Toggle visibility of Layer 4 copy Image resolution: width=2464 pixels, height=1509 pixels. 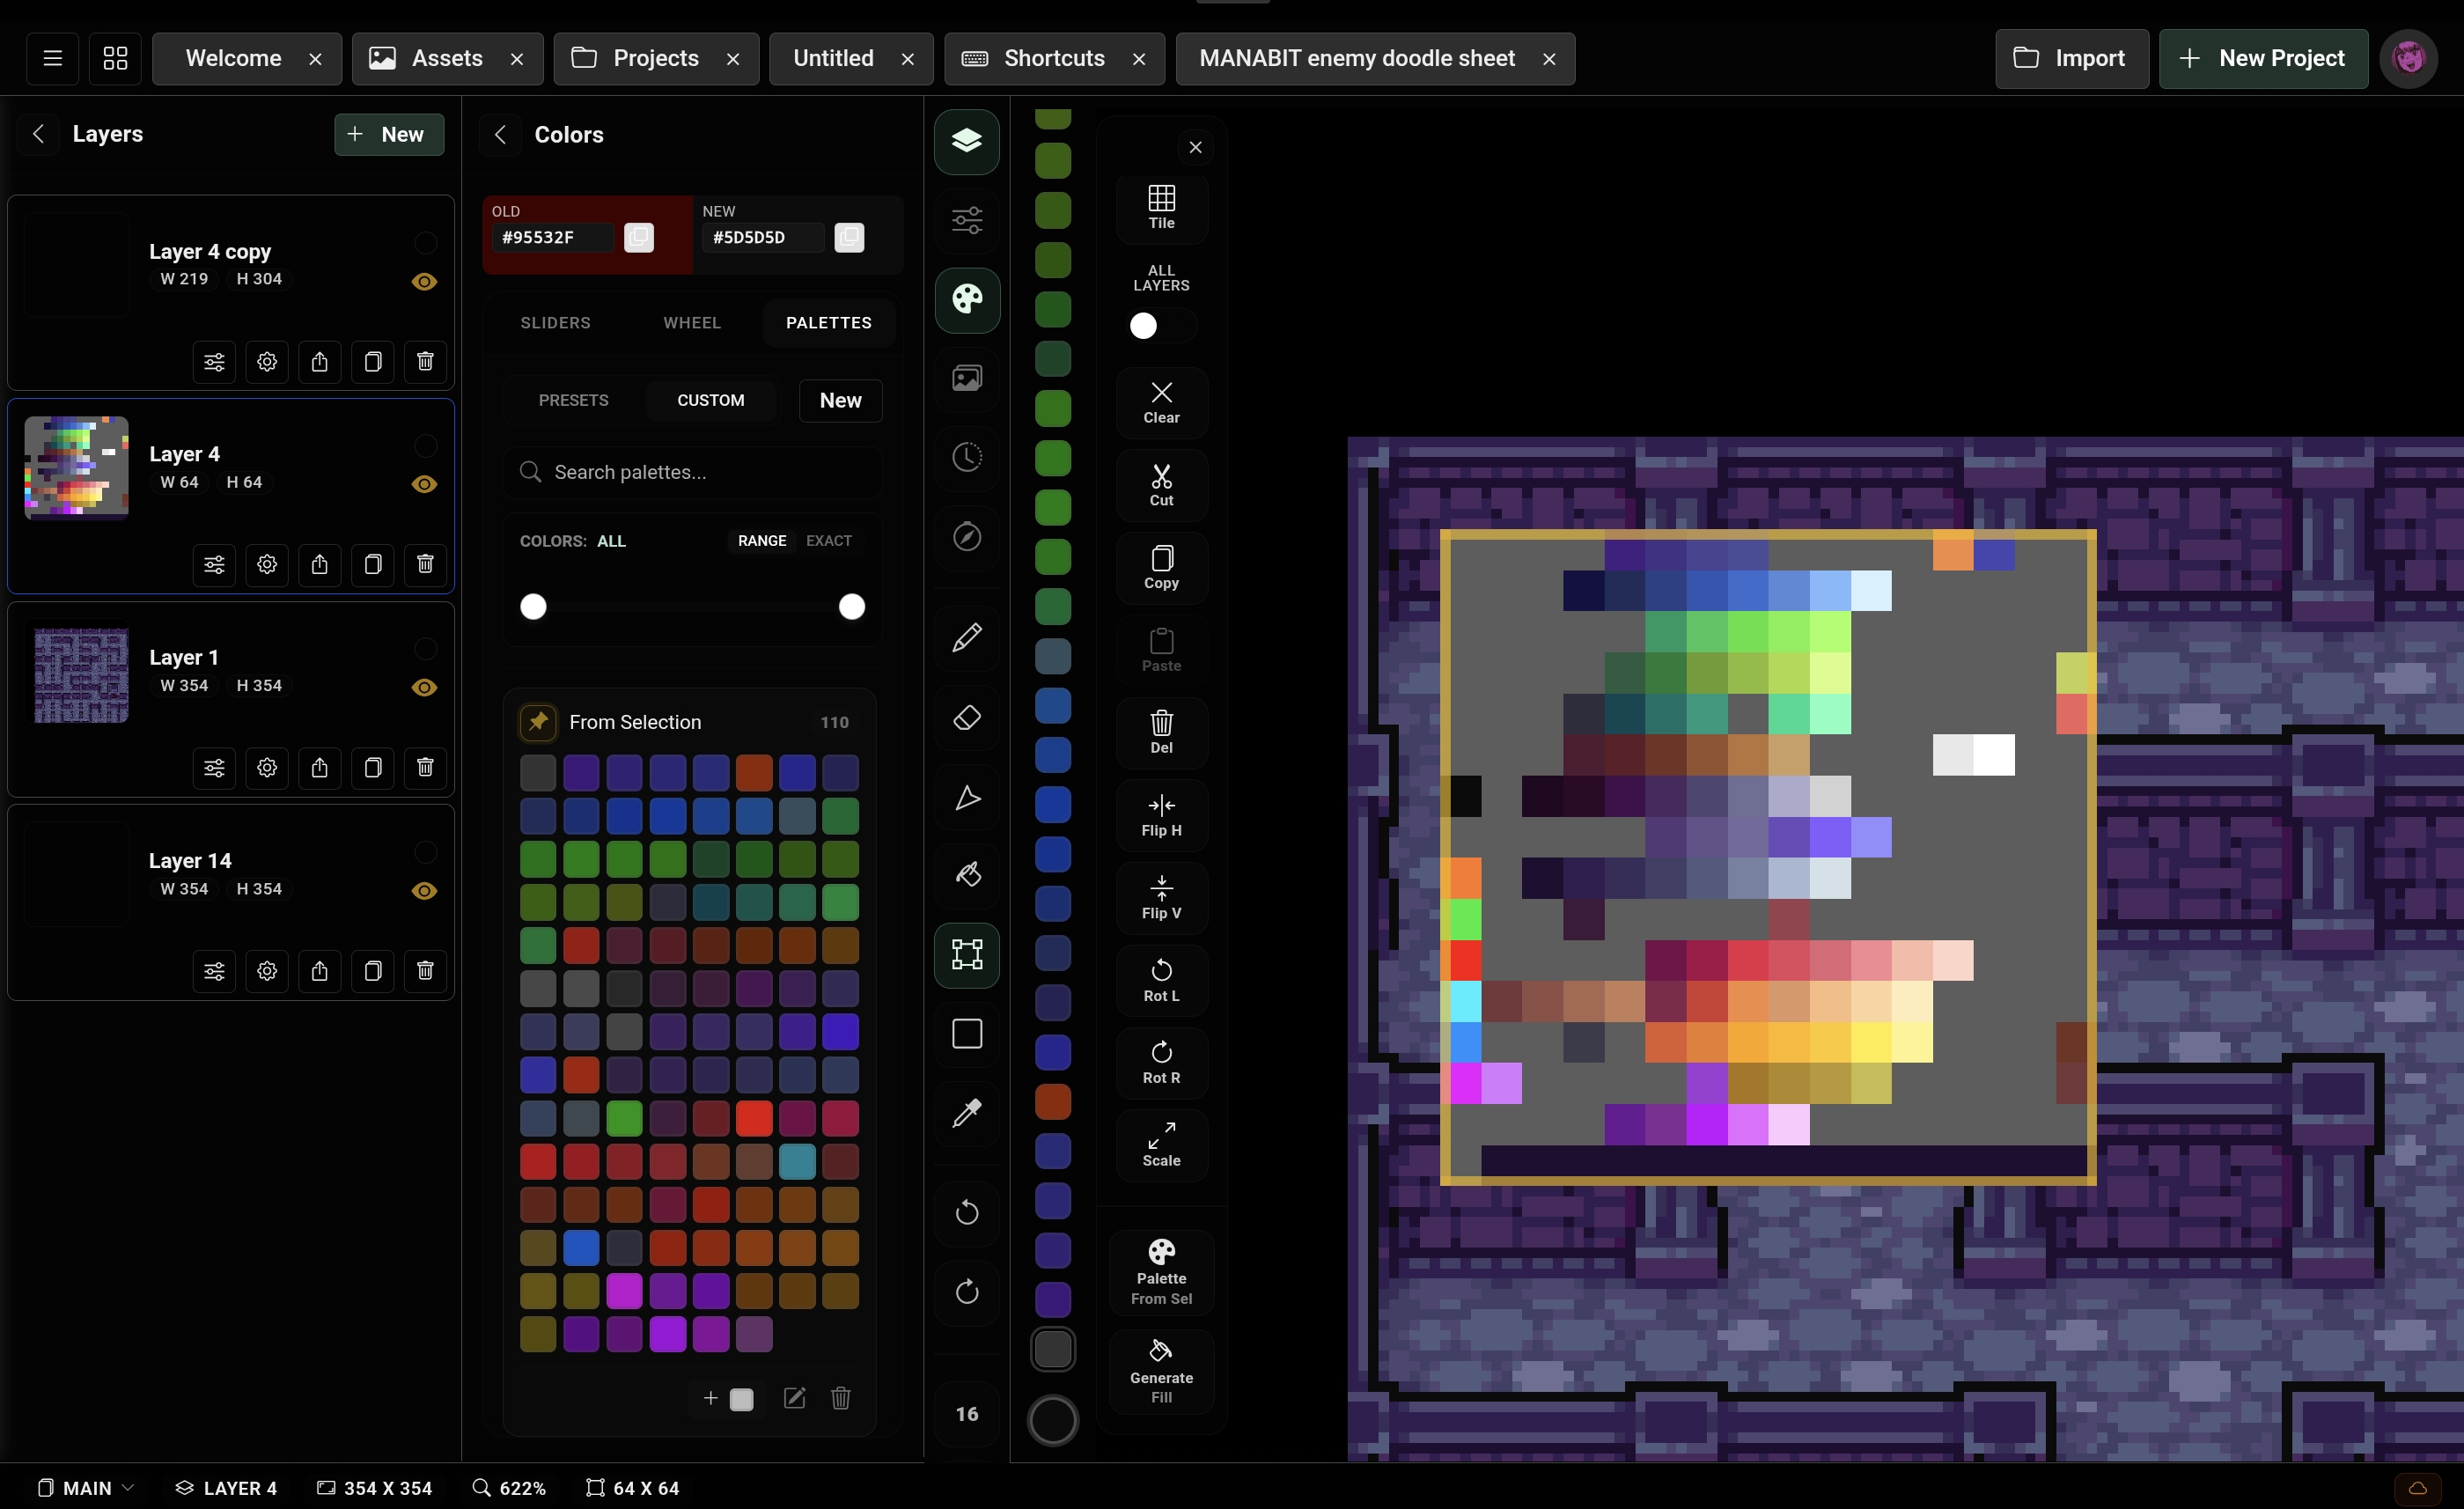[x=424, y=281]
